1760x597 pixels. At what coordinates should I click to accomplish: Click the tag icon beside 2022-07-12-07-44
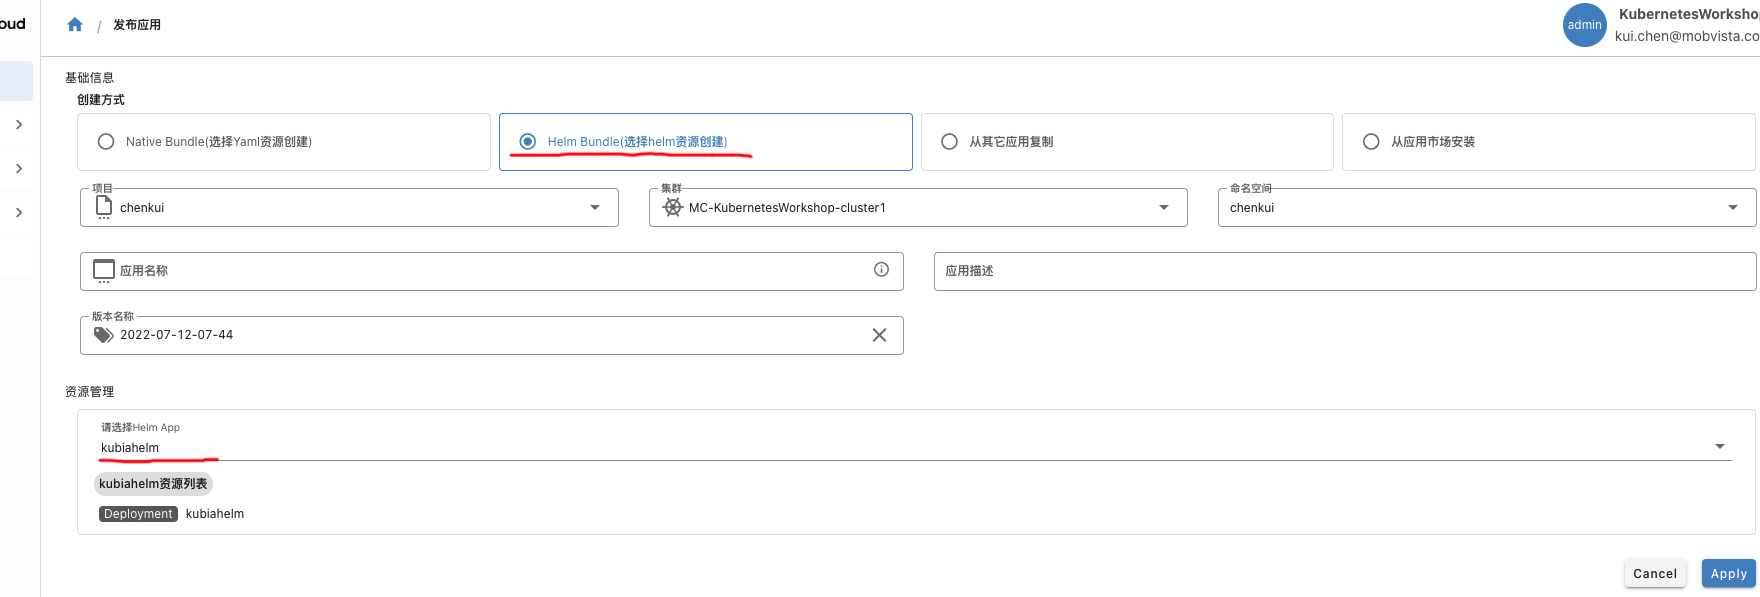click(x=104, y=335)
